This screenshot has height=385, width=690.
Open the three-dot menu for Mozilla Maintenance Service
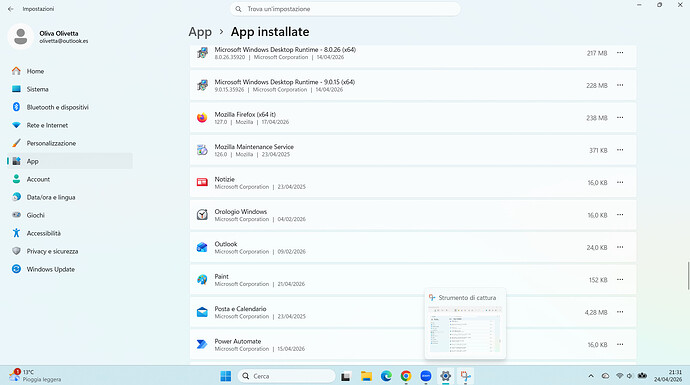click(x=620, y=150)
